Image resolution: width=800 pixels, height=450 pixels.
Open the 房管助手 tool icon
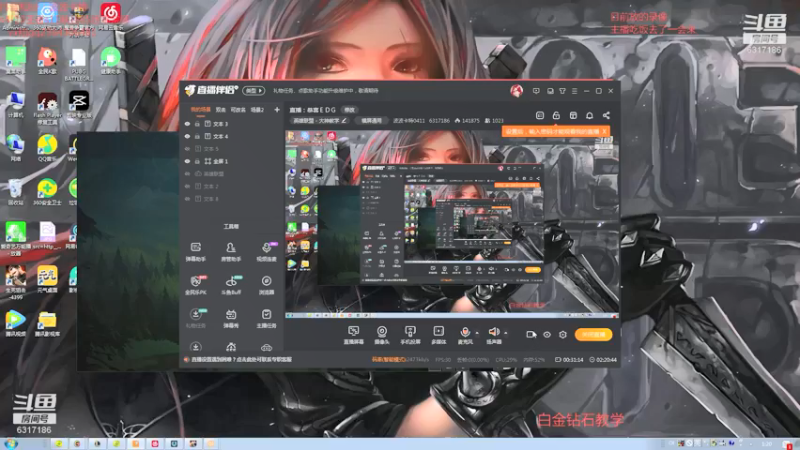coord(231,252)
